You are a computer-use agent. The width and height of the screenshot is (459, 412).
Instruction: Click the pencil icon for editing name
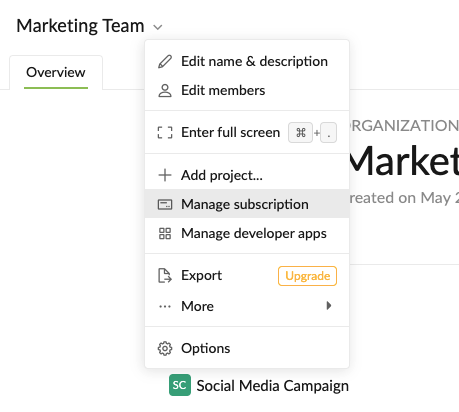tap(165, 62)
